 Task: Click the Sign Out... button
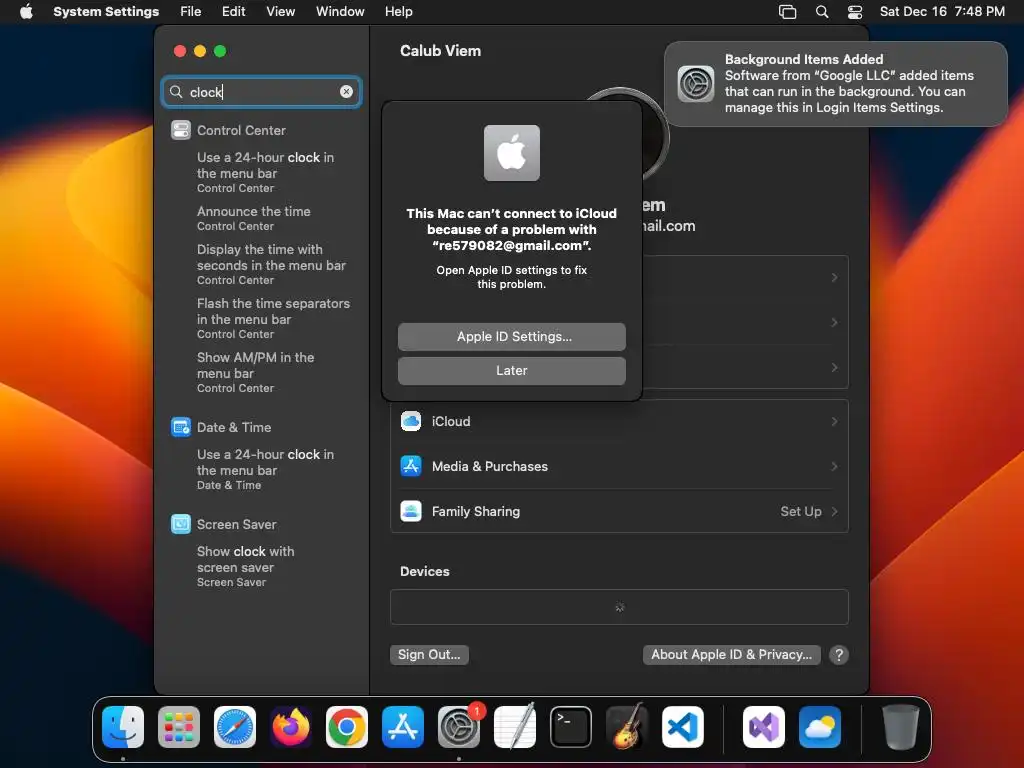429,654
